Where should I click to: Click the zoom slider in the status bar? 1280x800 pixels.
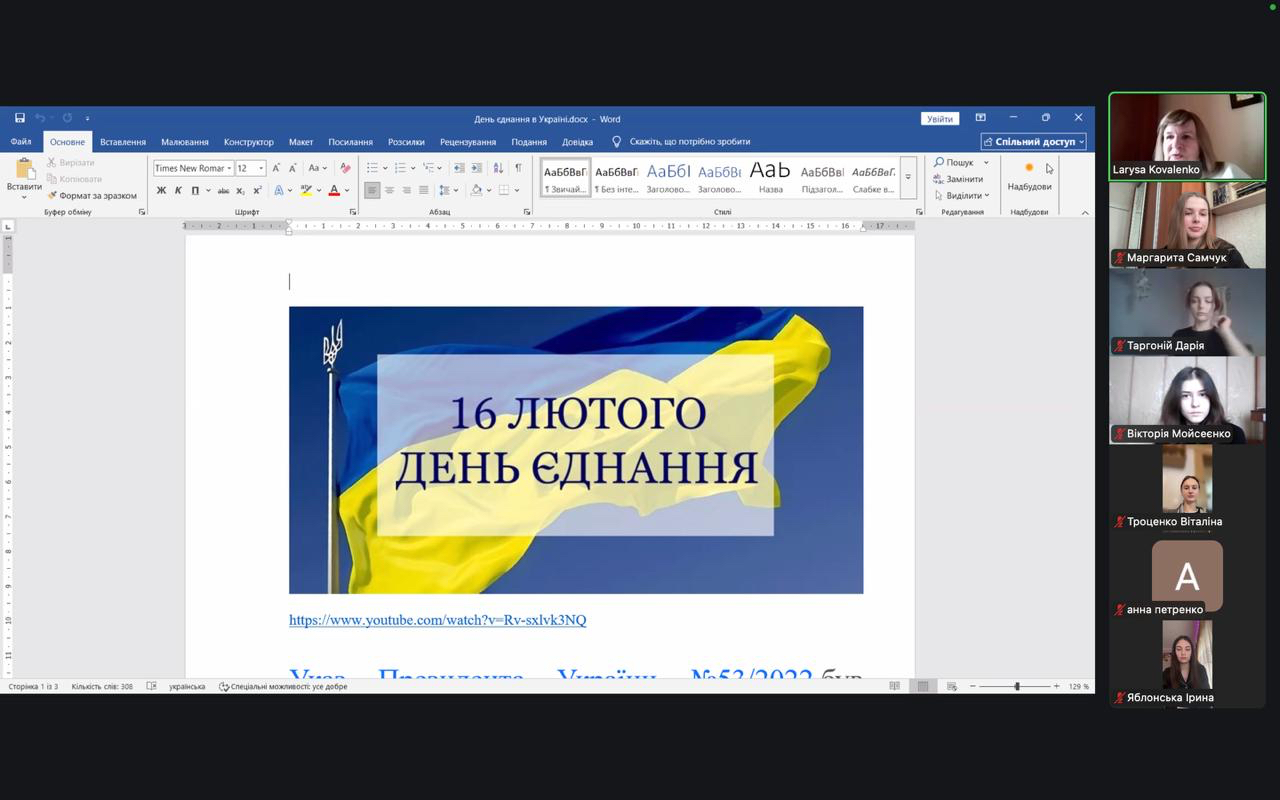click(x=1017, y=686)
